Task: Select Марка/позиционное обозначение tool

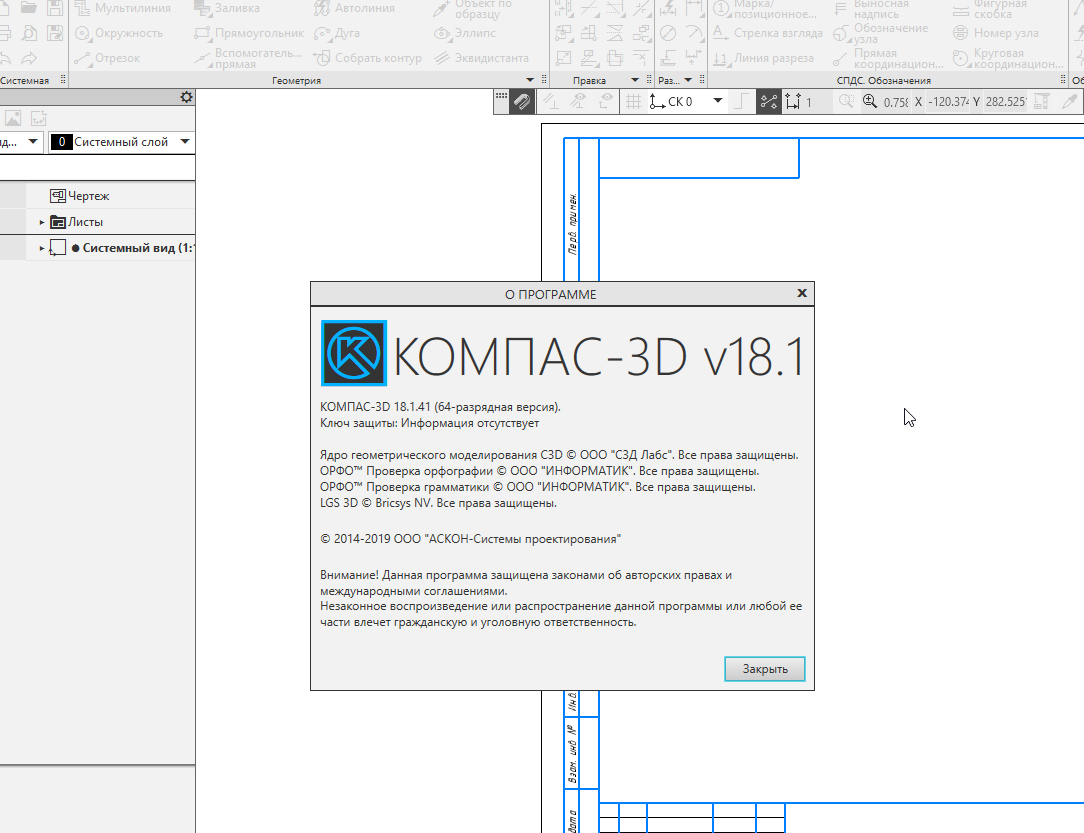Action: click(x=765, y=8)
